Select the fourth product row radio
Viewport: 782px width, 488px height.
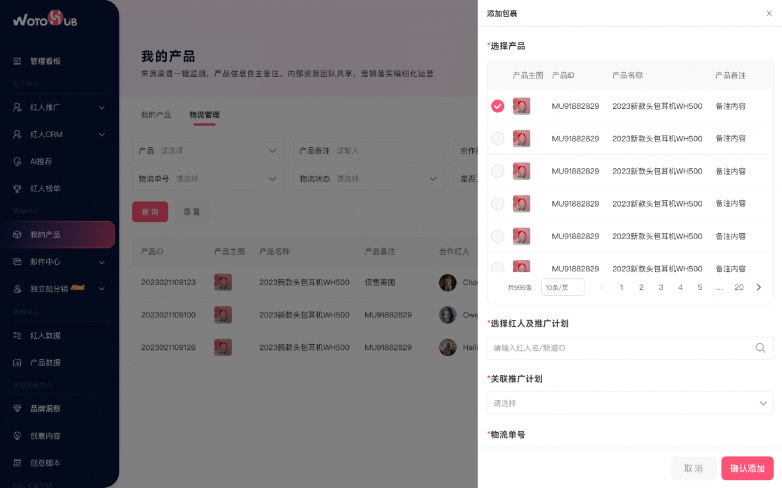498,204
